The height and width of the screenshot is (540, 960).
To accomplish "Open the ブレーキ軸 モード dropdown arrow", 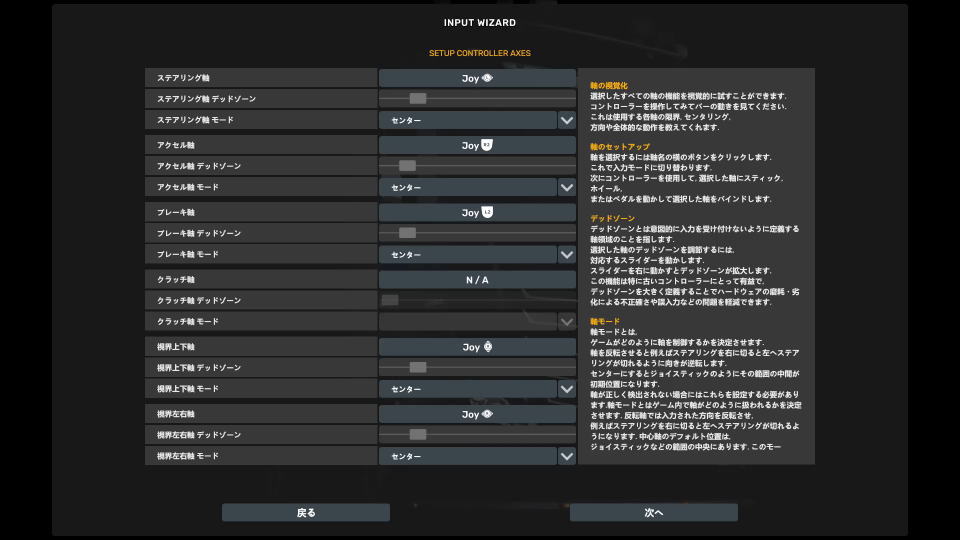I will tap(567, 254).
